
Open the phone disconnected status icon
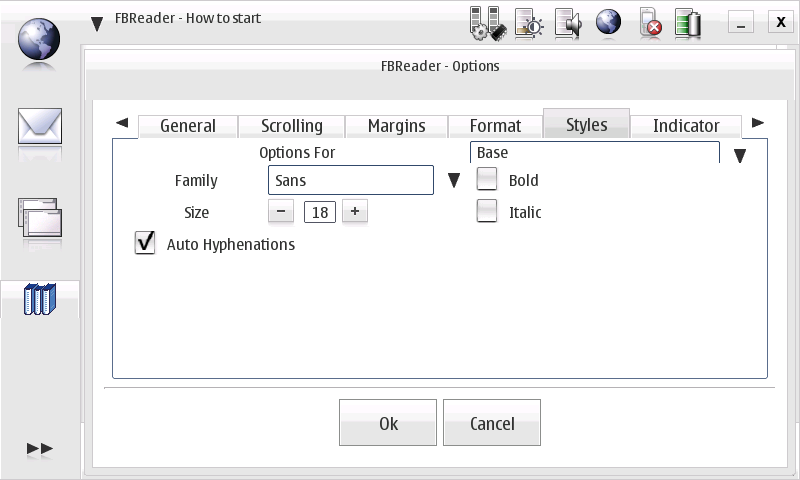point(651,22)
